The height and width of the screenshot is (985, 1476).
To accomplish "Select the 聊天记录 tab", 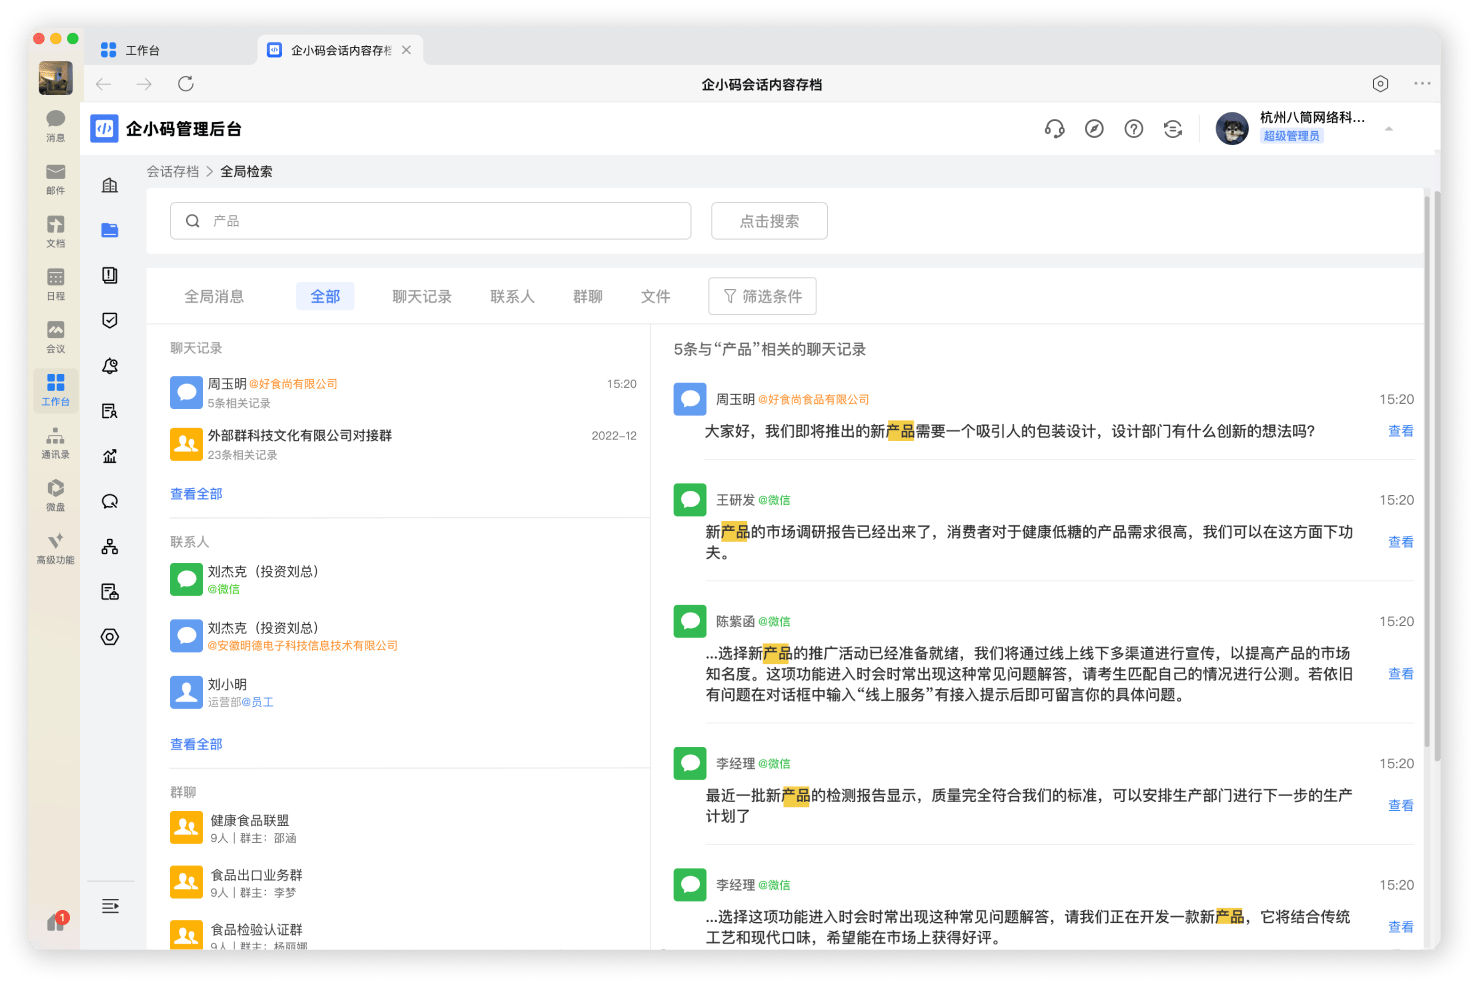I will coord(422,297).
